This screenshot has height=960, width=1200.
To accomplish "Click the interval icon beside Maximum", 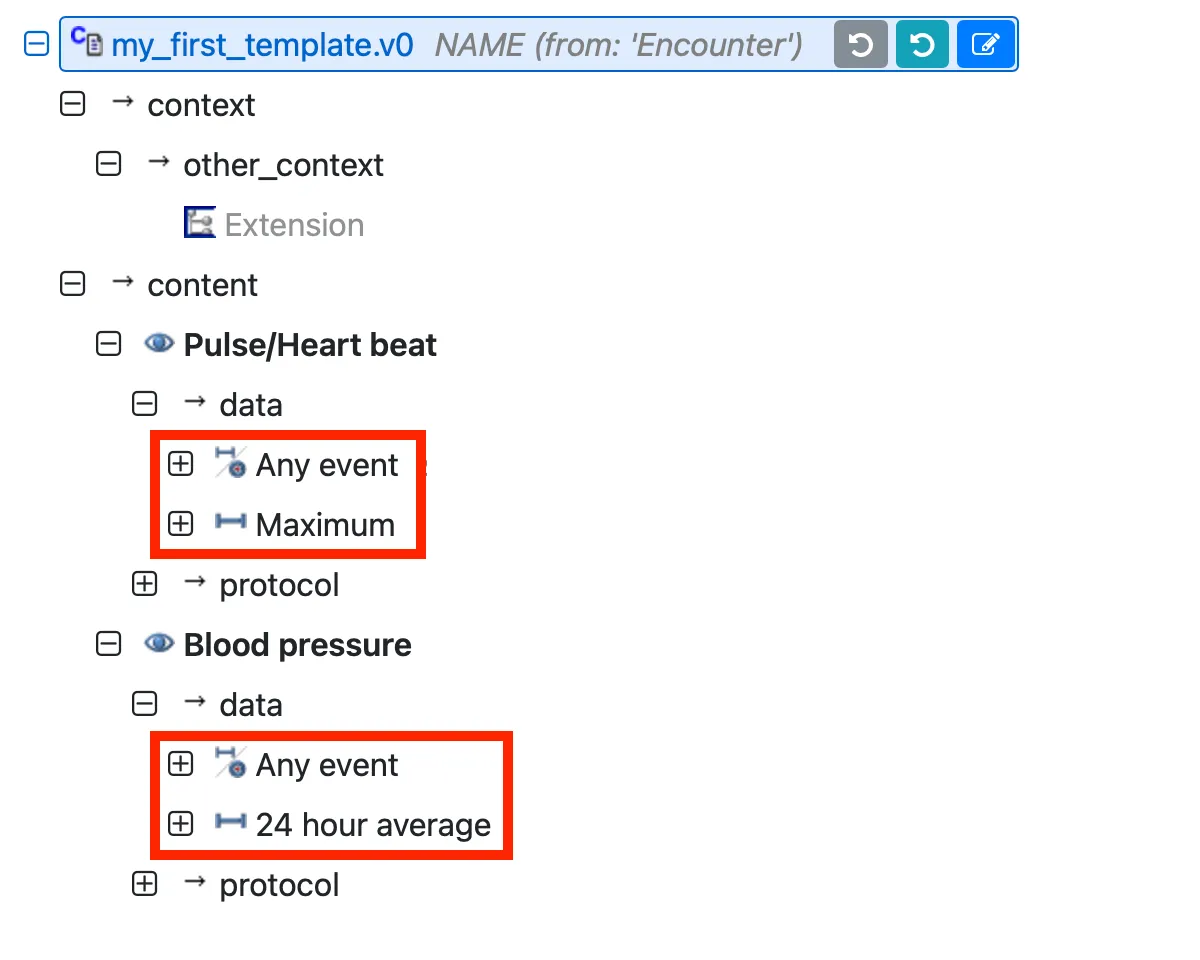I will (x=230, y=523).
